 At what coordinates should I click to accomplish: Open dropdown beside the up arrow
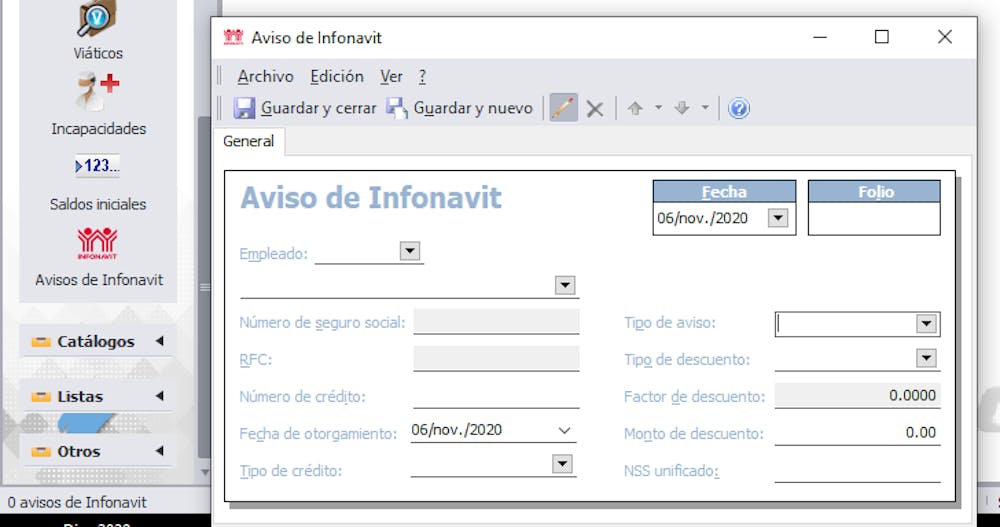[658, 108]
